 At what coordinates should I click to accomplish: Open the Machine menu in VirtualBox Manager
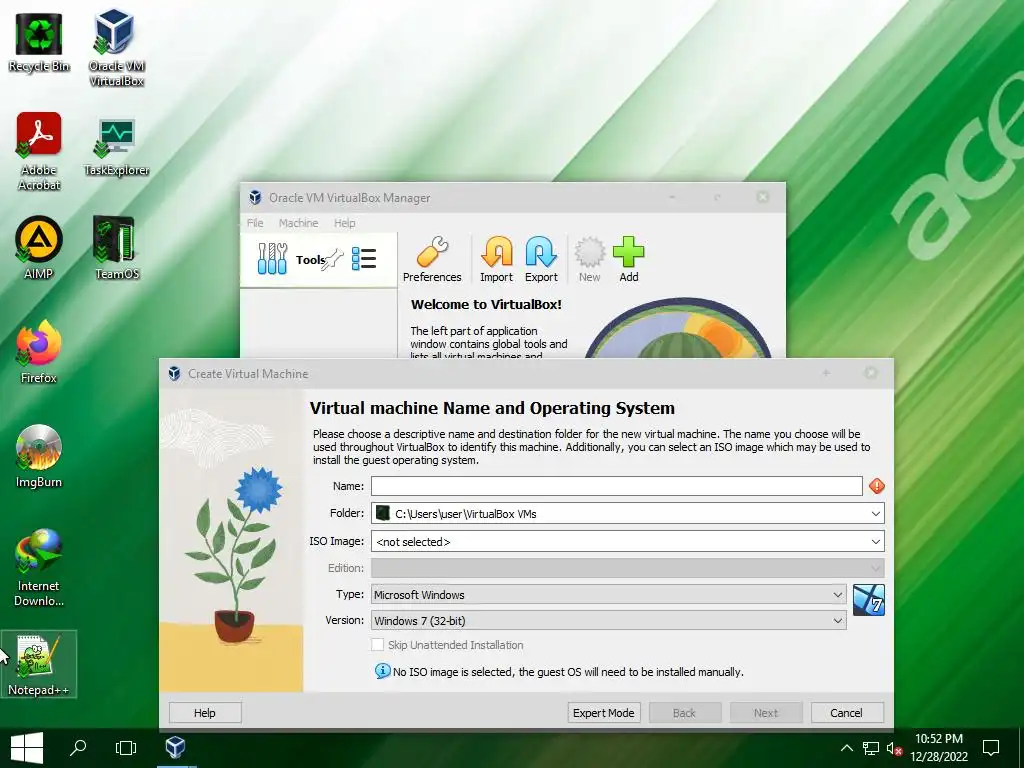click(298, 223)
